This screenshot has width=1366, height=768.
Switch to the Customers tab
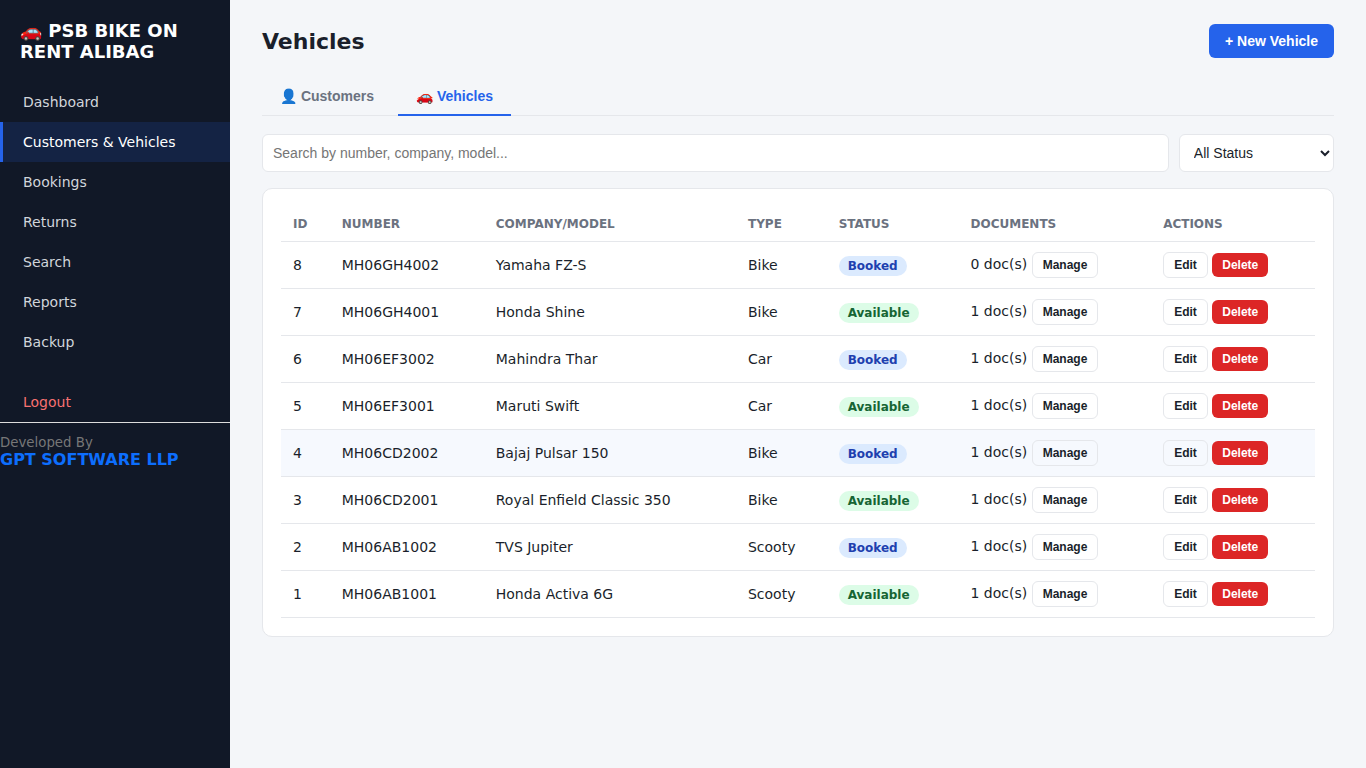[327, 96]
